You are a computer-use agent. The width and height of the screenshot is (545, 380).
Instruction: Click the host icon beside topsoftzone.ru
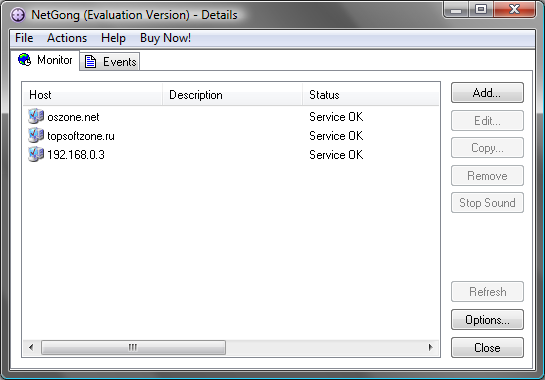click(x=36, y=135)
